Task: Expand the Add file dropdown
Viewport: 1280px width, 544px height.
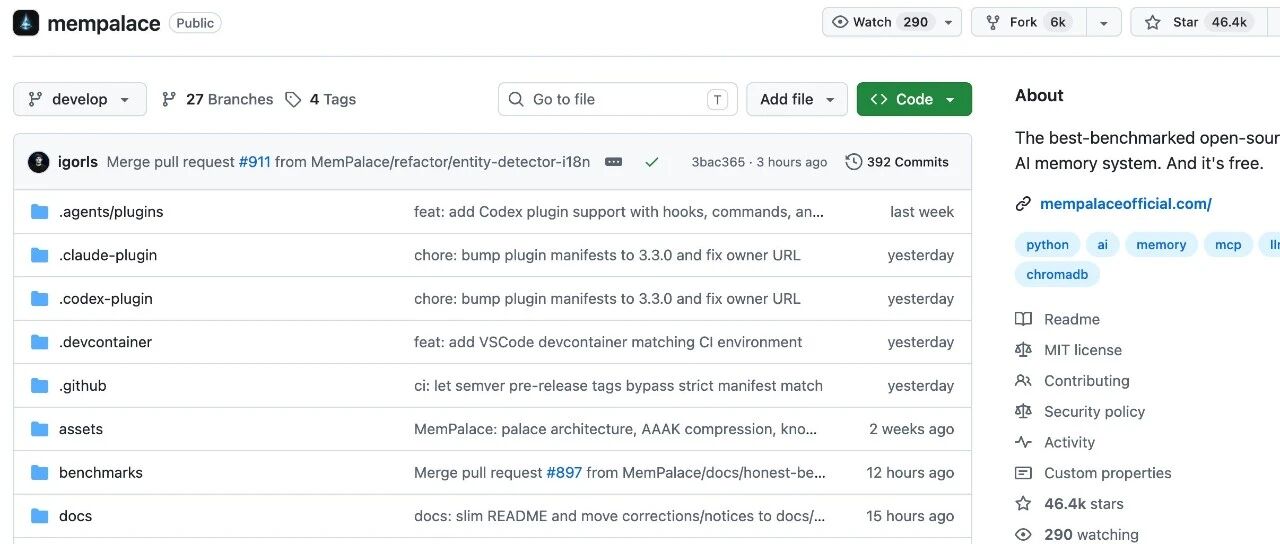Action: click(797, 99)
